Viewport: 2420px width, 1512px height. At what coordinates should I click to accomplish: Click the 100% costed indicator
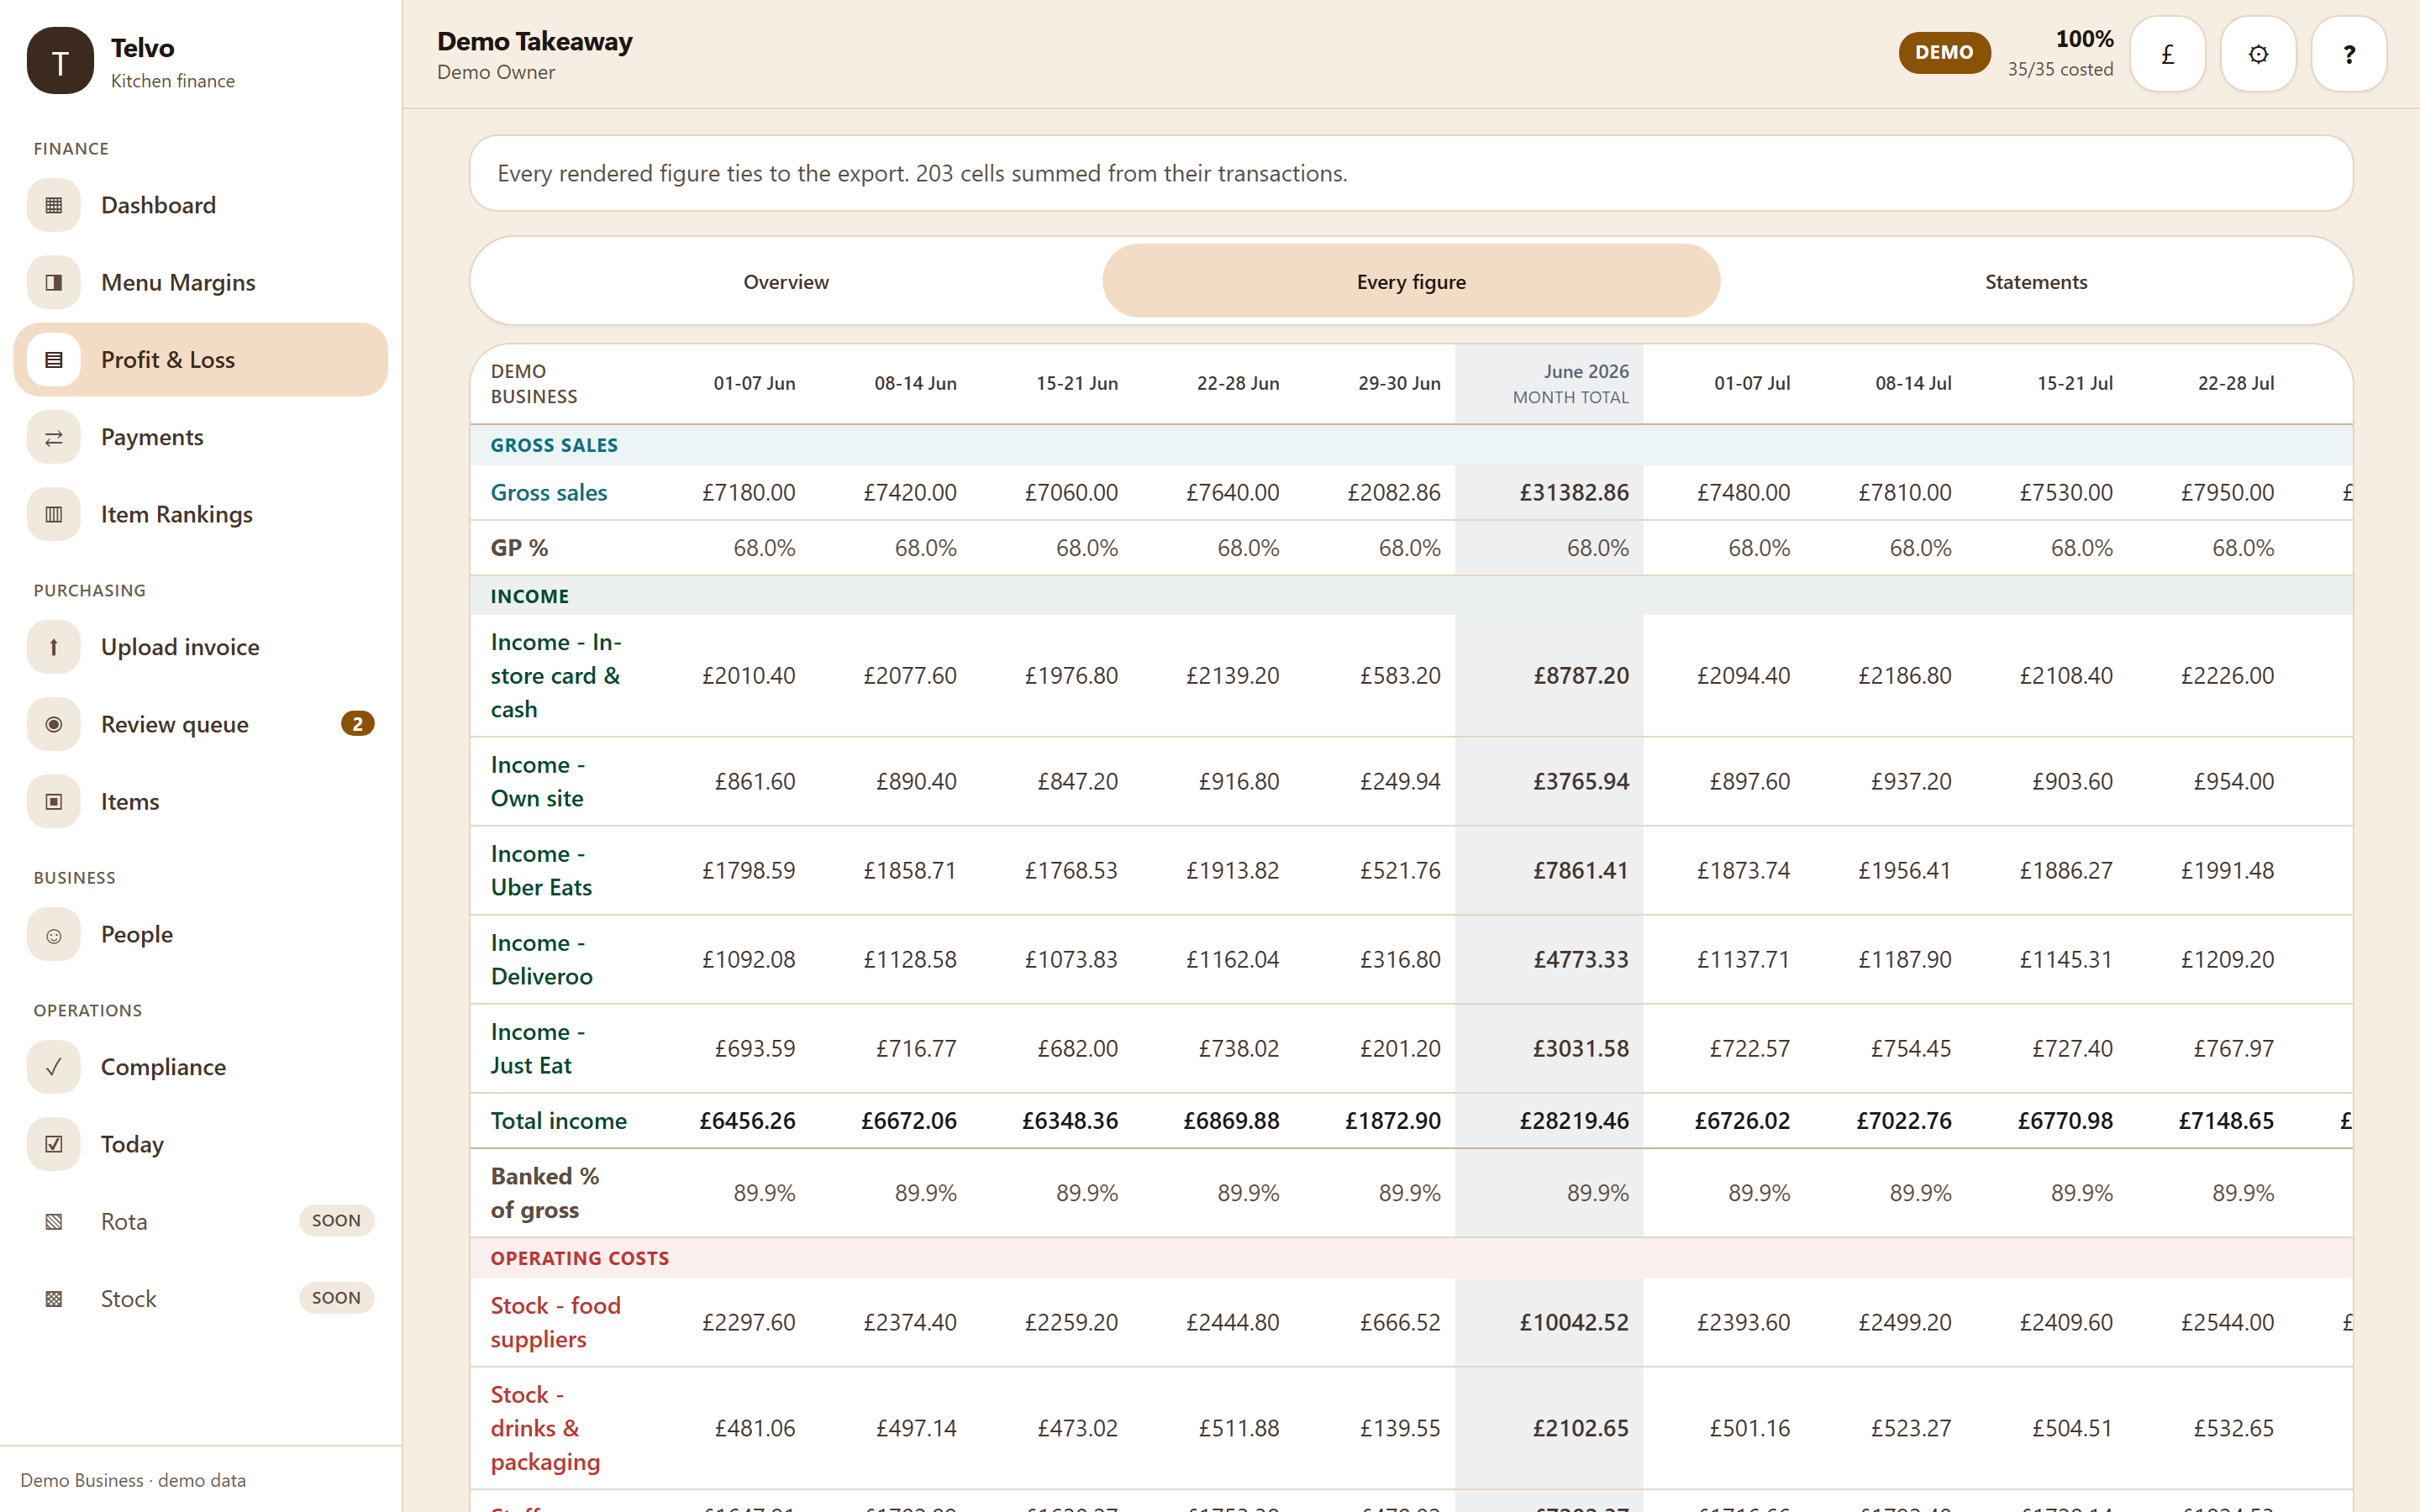(2060, 53)
